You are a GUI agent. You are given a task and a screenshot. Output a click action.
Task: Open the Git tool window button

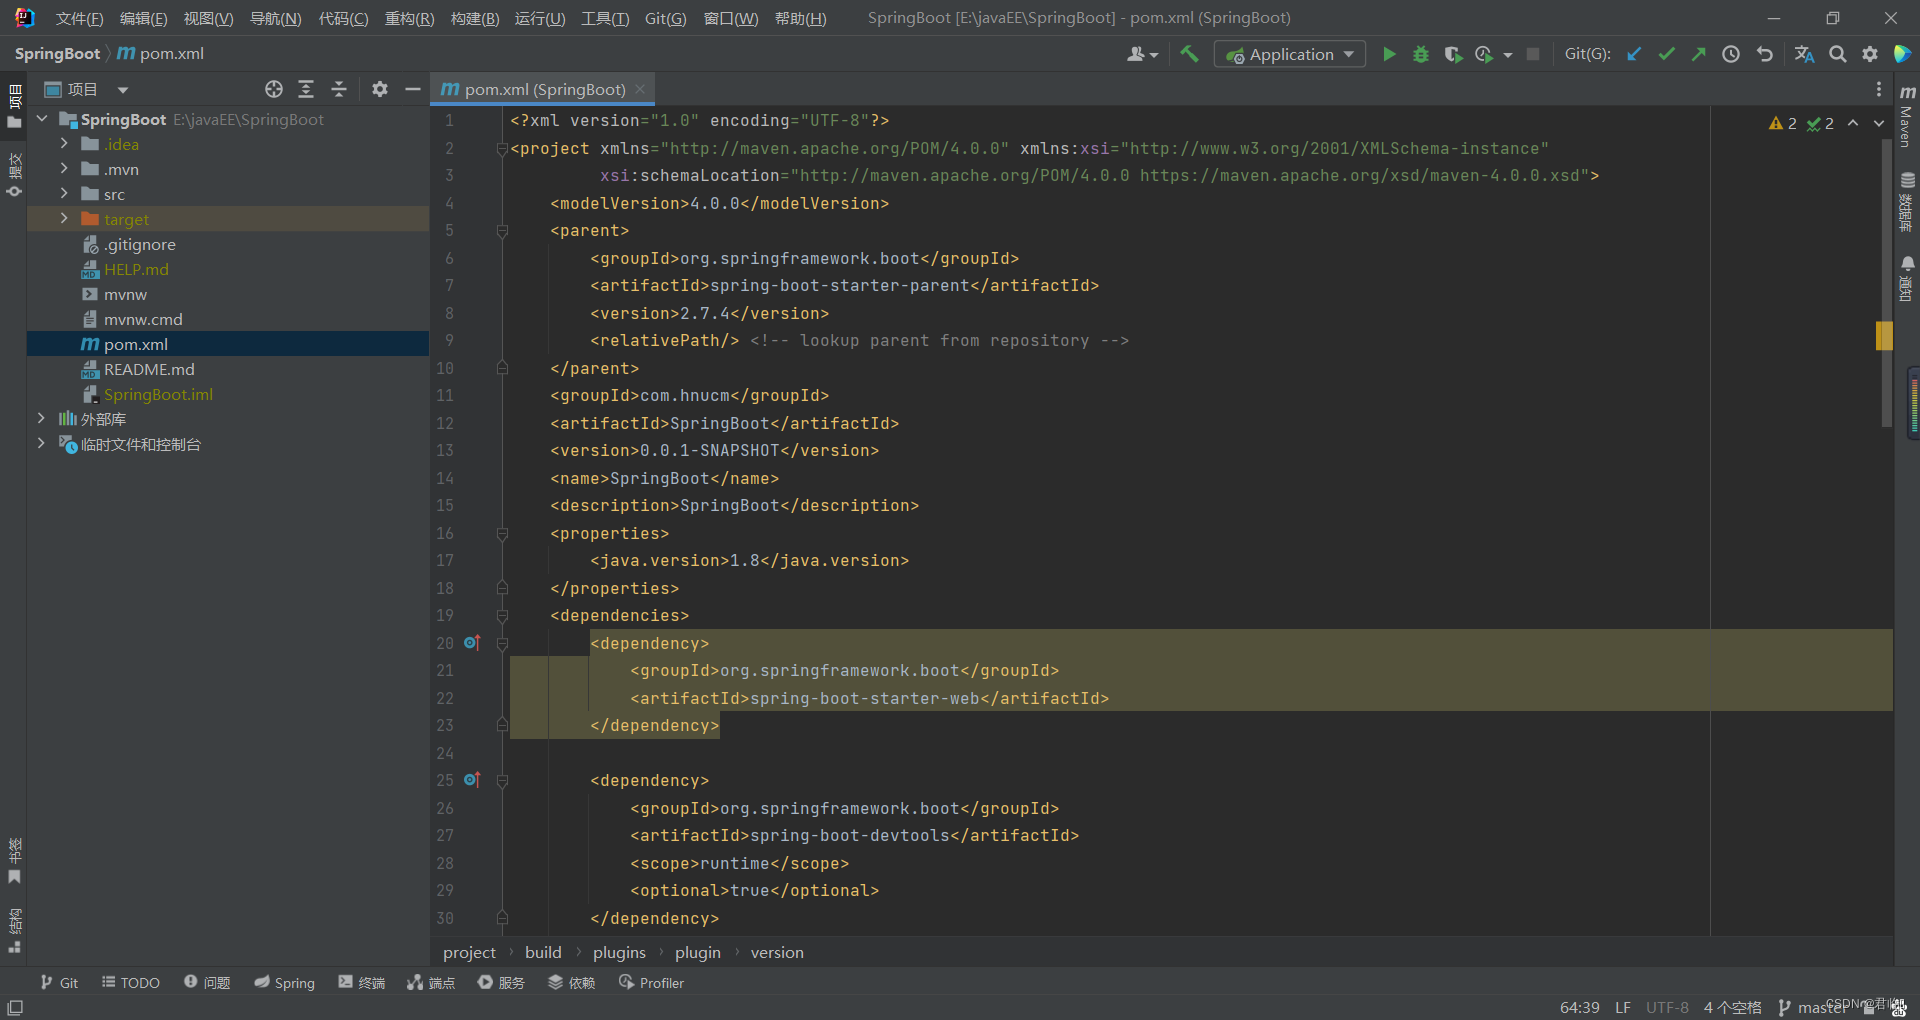coord(59,983)
